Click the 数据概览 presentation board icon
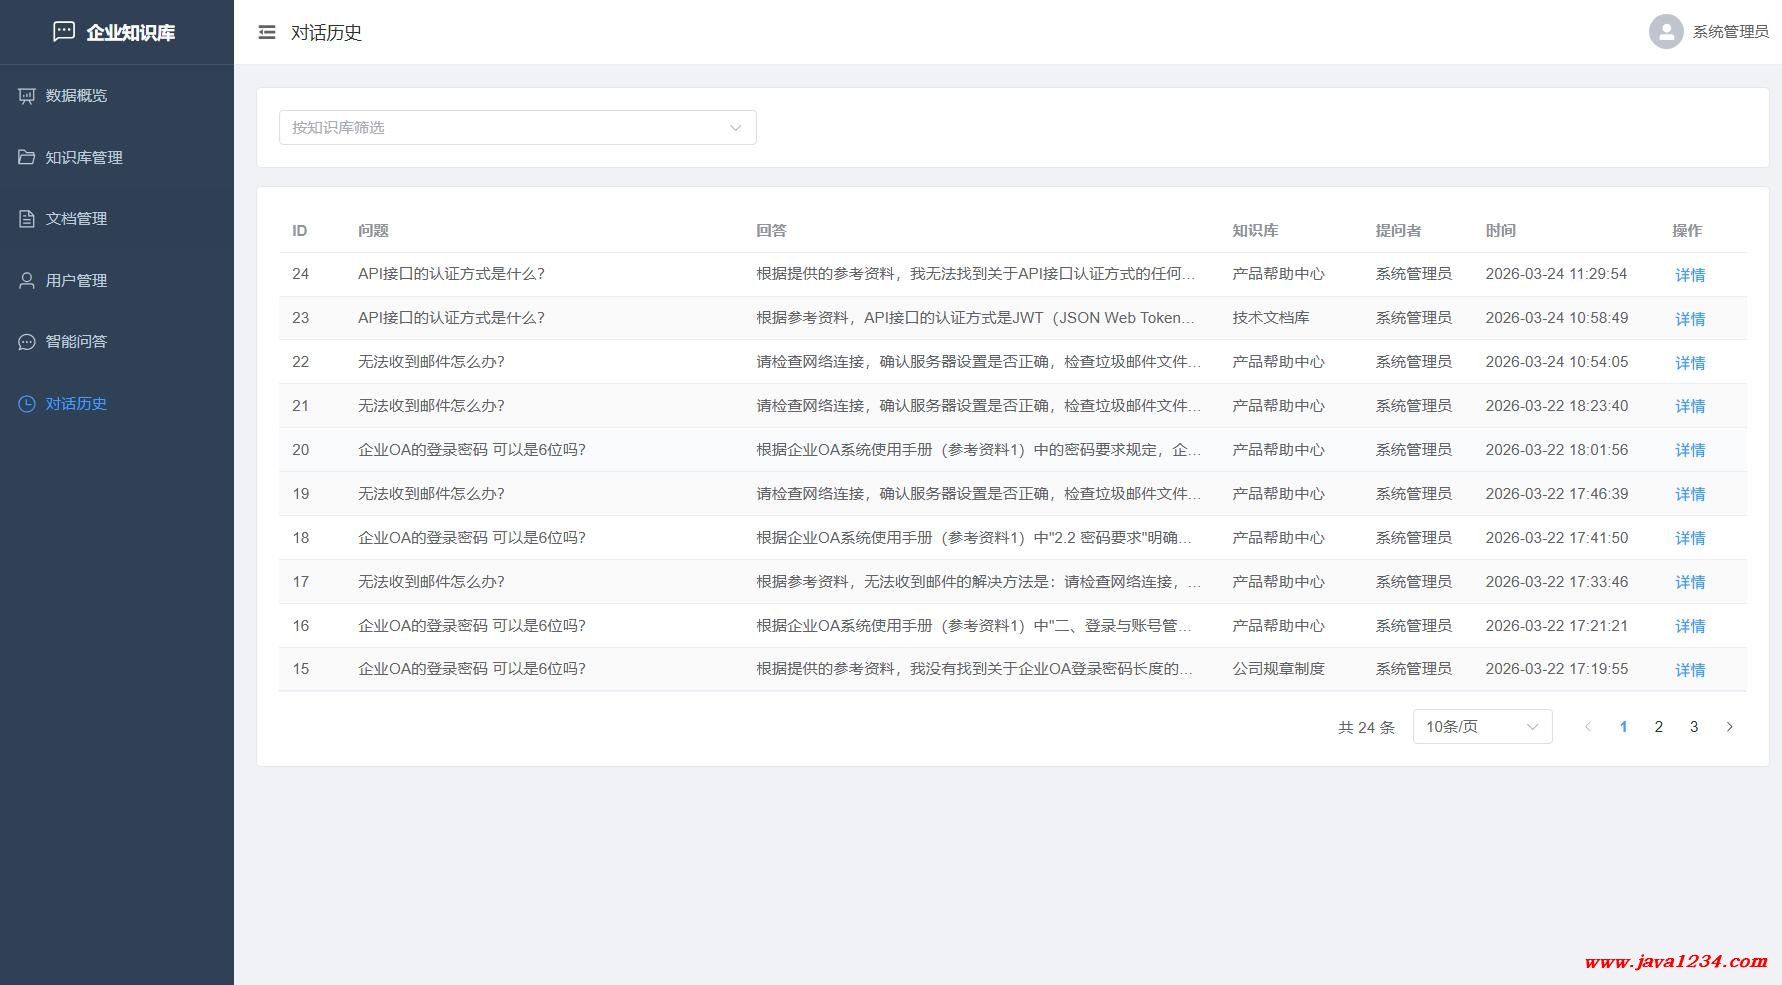Image resolution: width=1782 pixels, height=985 pixels. [x=27, y=96]
